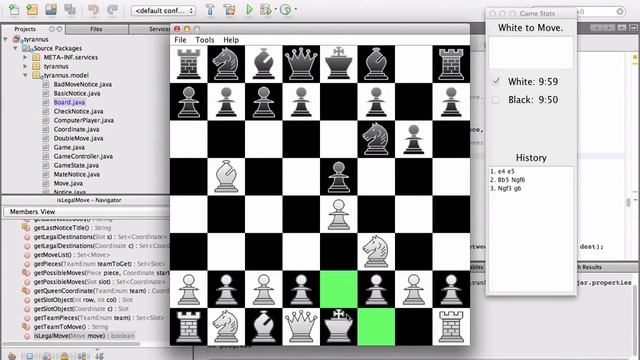
Task: Expand the META-INF.services package
Action: pos(25,58)
